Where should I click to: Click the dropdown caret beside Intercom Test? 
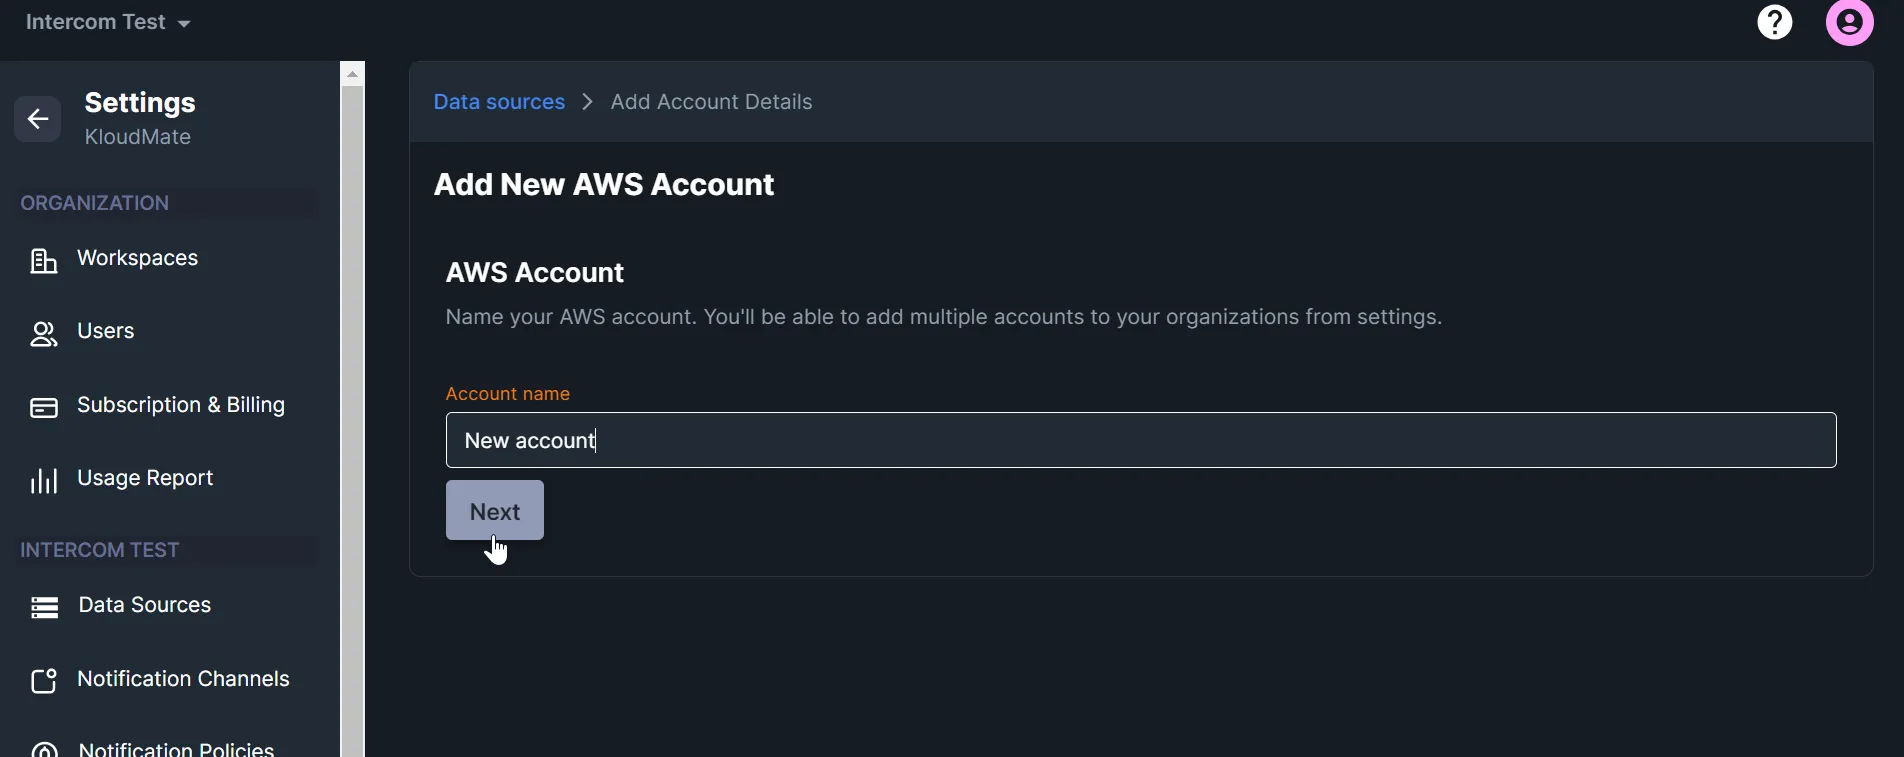184,24
